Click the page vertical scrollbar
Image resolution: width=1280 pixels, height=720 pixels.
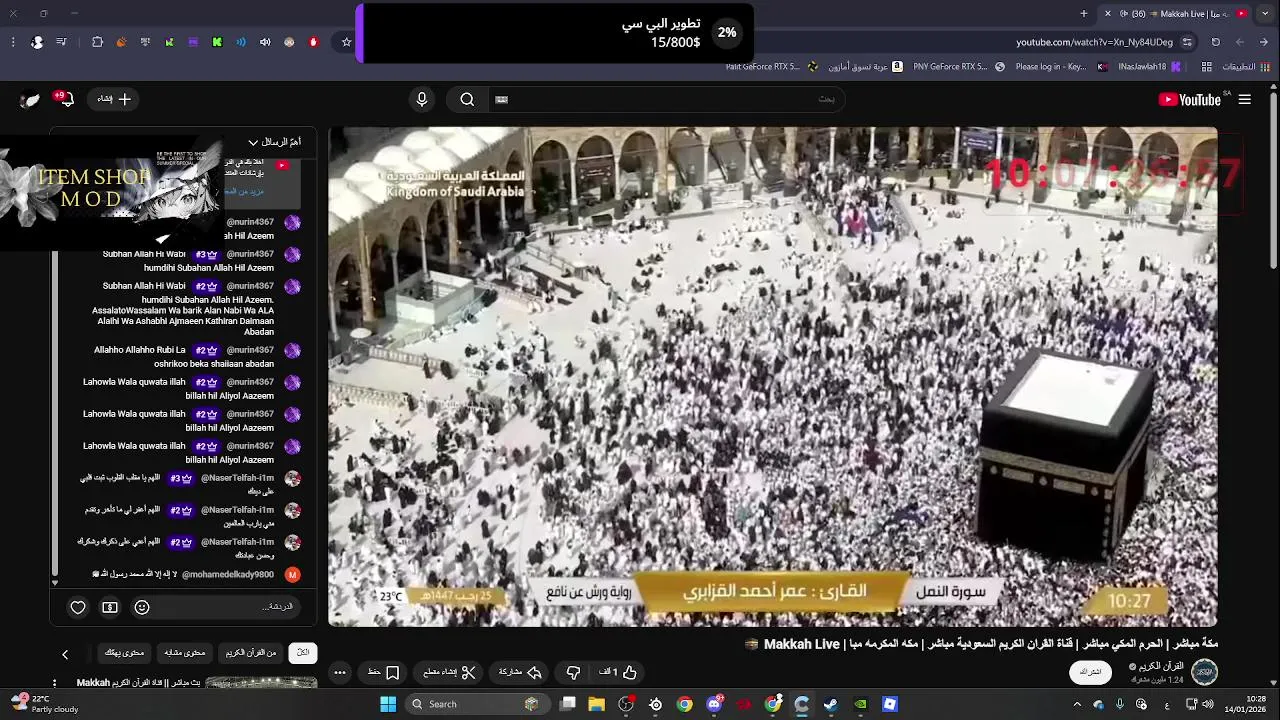pos(1273,180)
